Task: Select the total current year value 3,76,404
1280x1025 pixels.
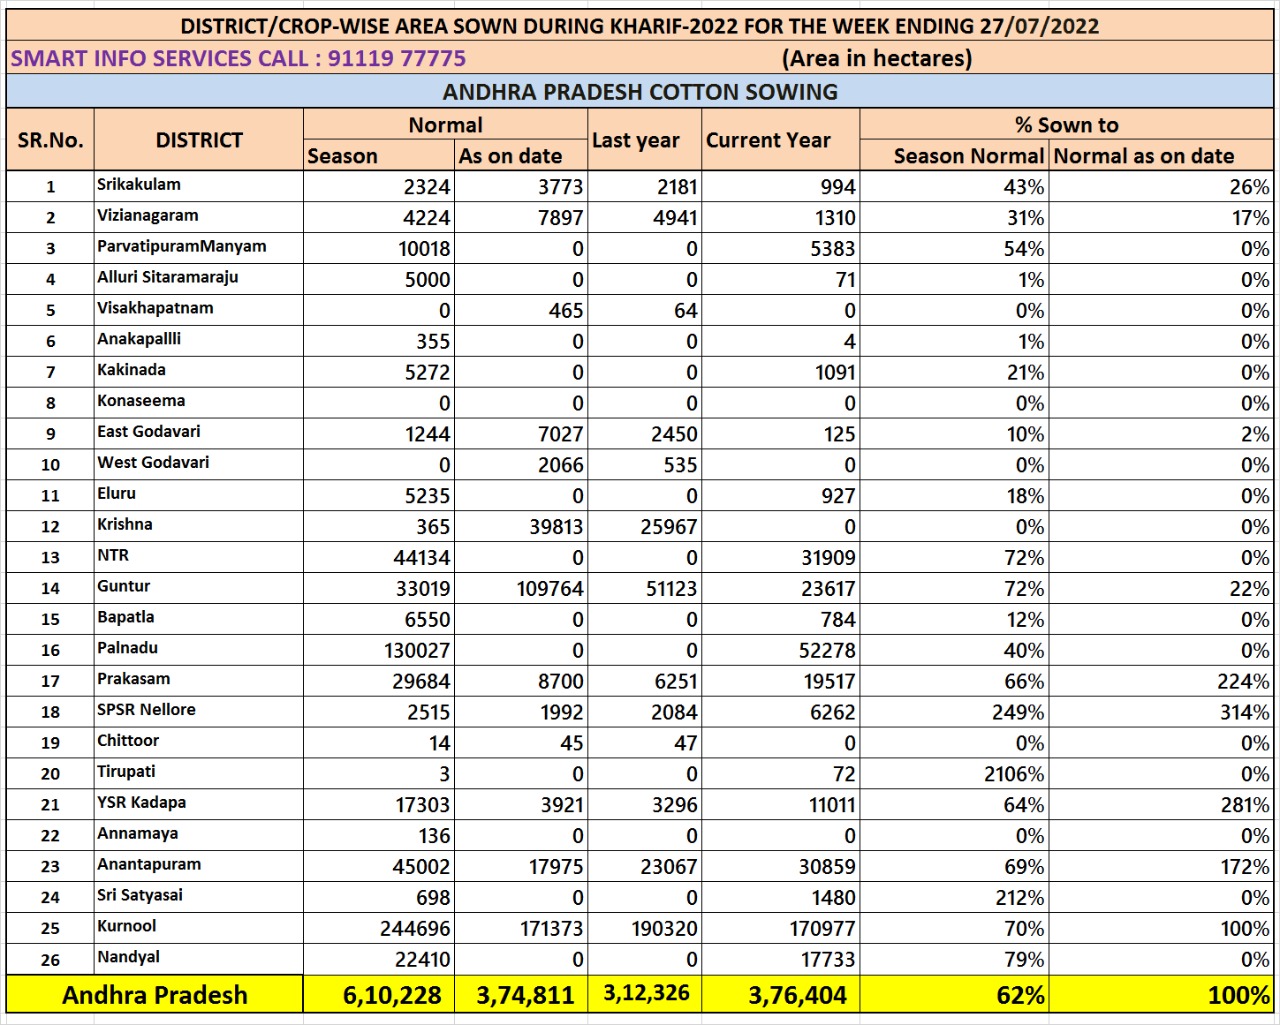Action: [797, 995]
